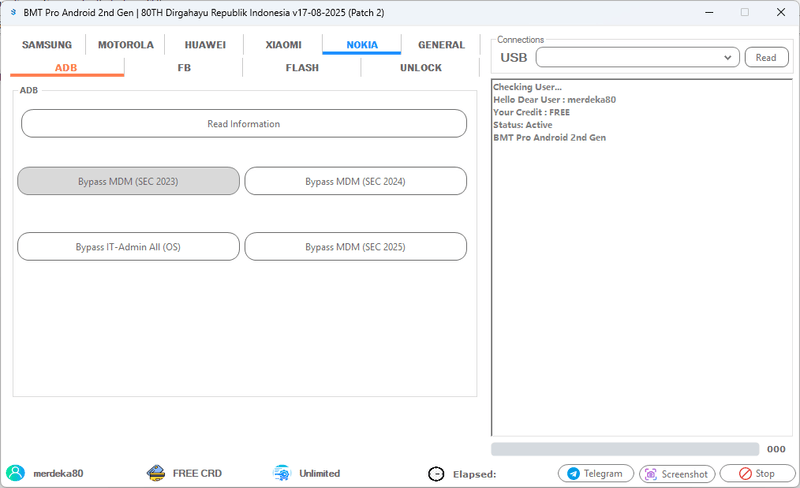The height and width of the screenshot is (488, 800).
Task: Open the GENERAL tab
Action: [x=441, y=45]
